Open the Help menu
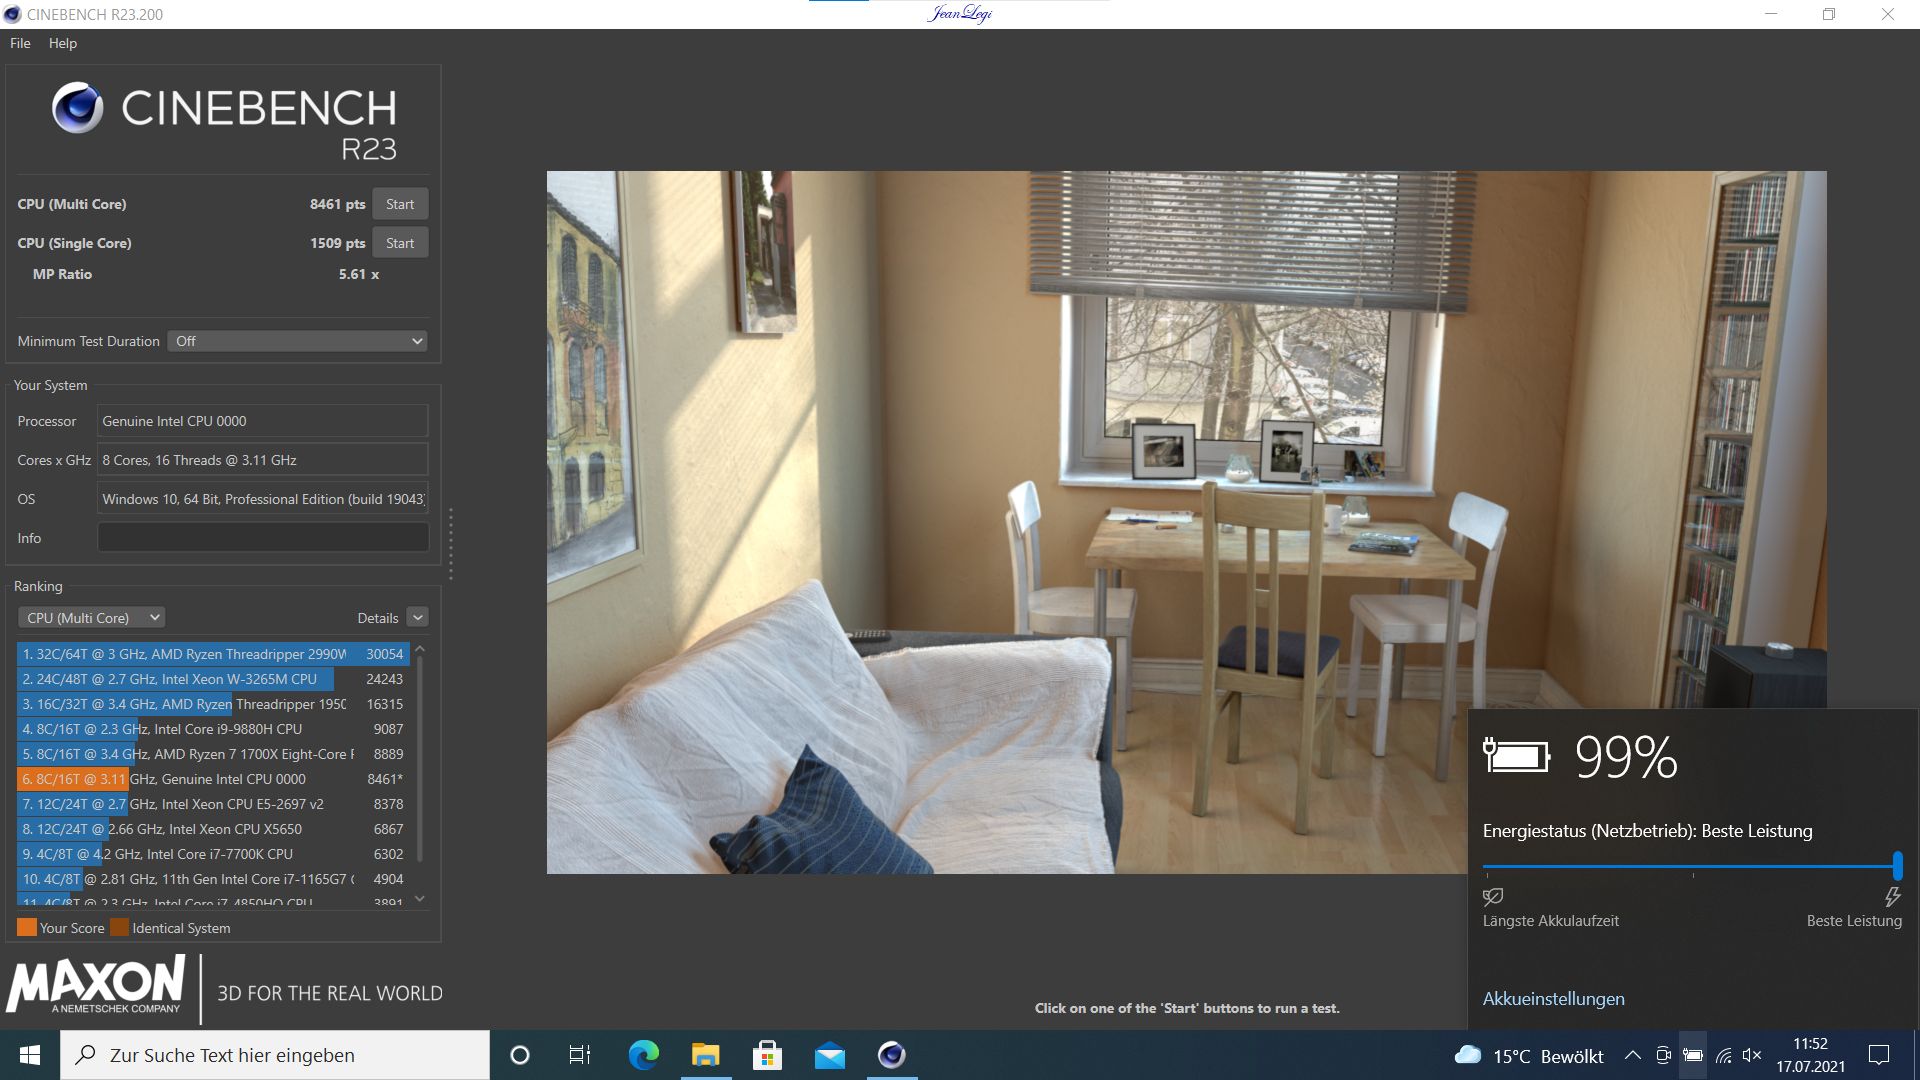This screenshot has height=1080, width=1920. [63, 43]
